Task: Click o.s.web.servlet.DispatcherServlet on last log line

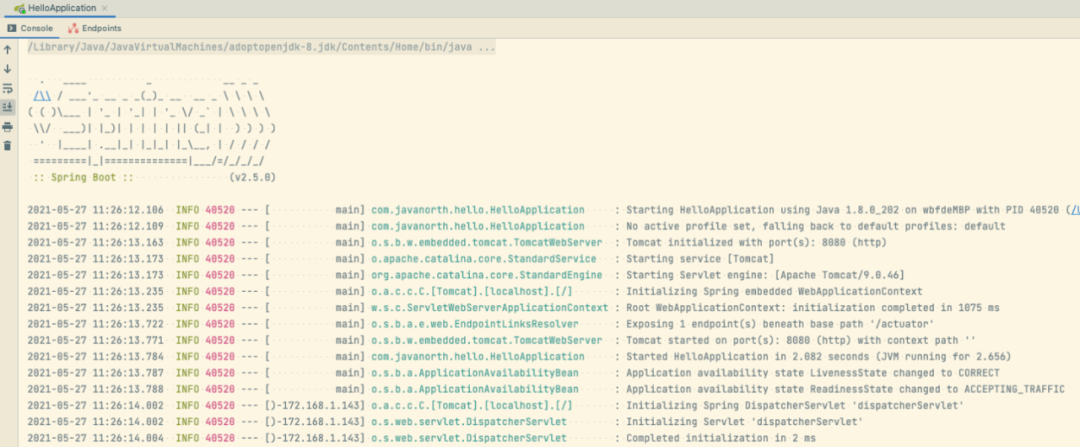Action: coord(468,437)
